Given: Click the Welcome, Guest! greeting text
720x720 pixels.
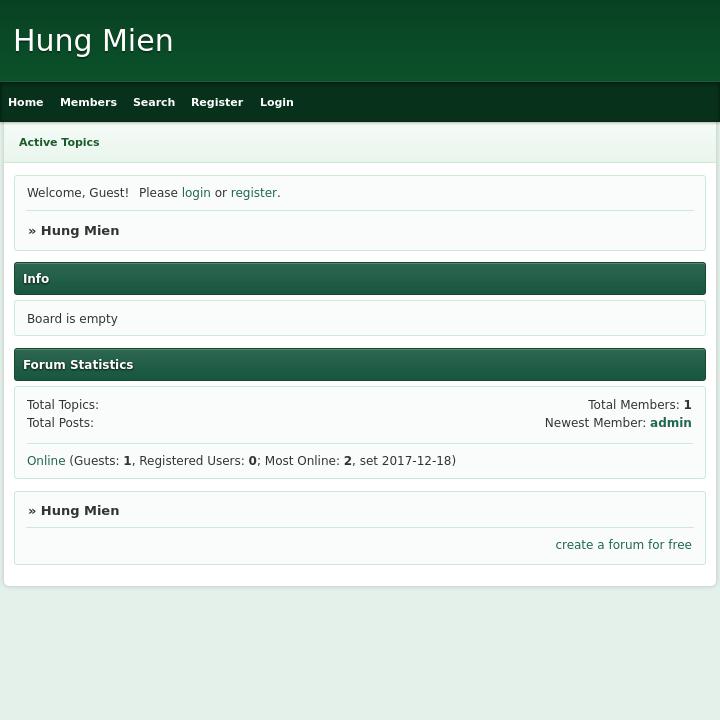Looking at the screenshot, I should (78, 192).
